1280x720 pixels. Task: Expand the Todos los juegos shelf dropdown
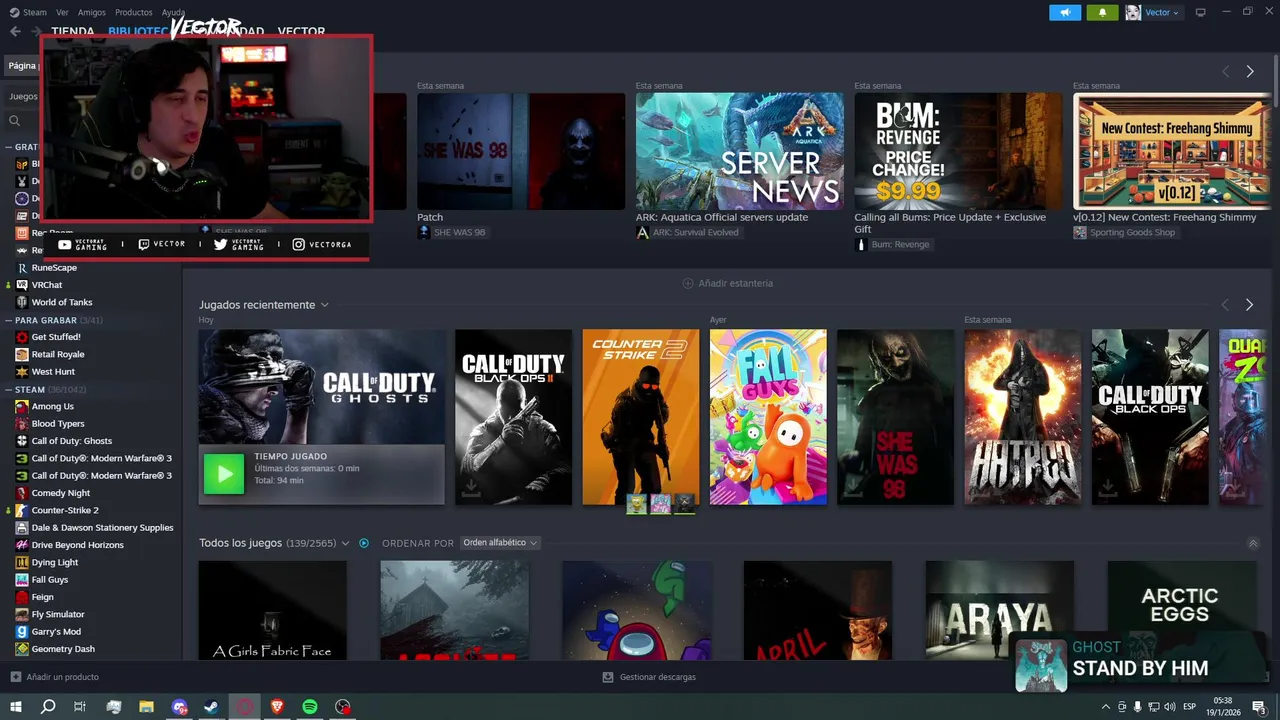tap(345, 543)
